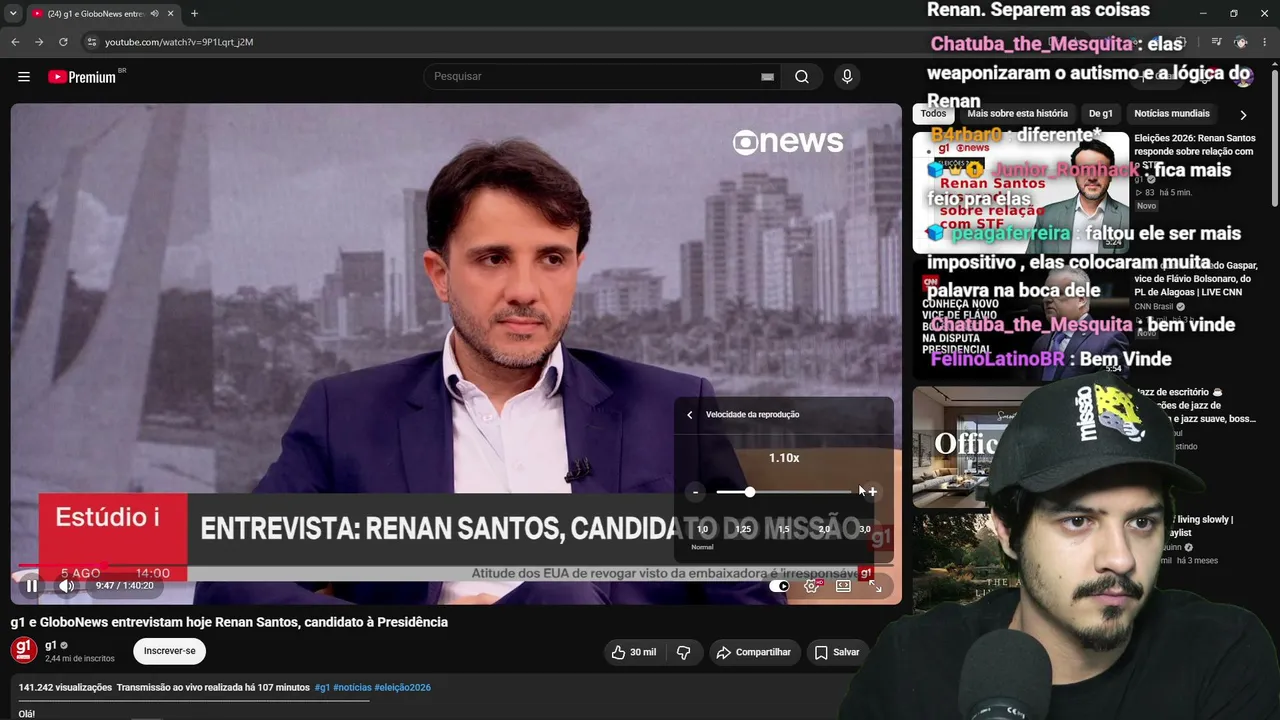Open player settings gear
The width and height of the screenshot is (1280, 720).
812,586
